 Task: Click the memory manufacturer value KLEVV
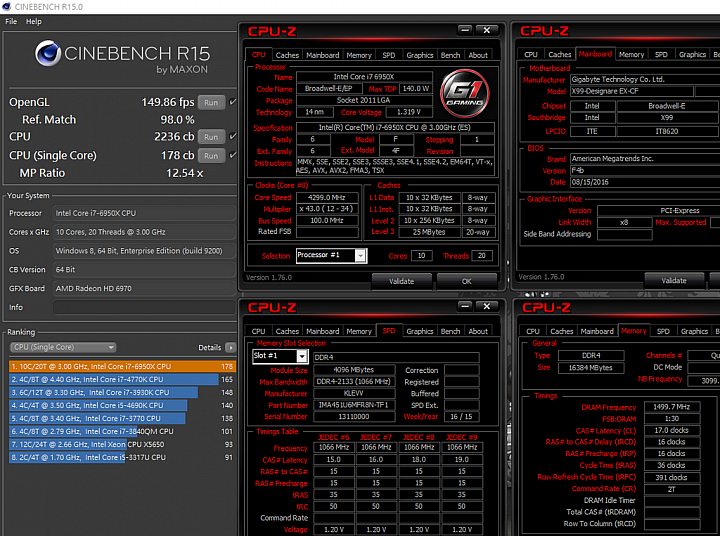(x=354, y=394)
